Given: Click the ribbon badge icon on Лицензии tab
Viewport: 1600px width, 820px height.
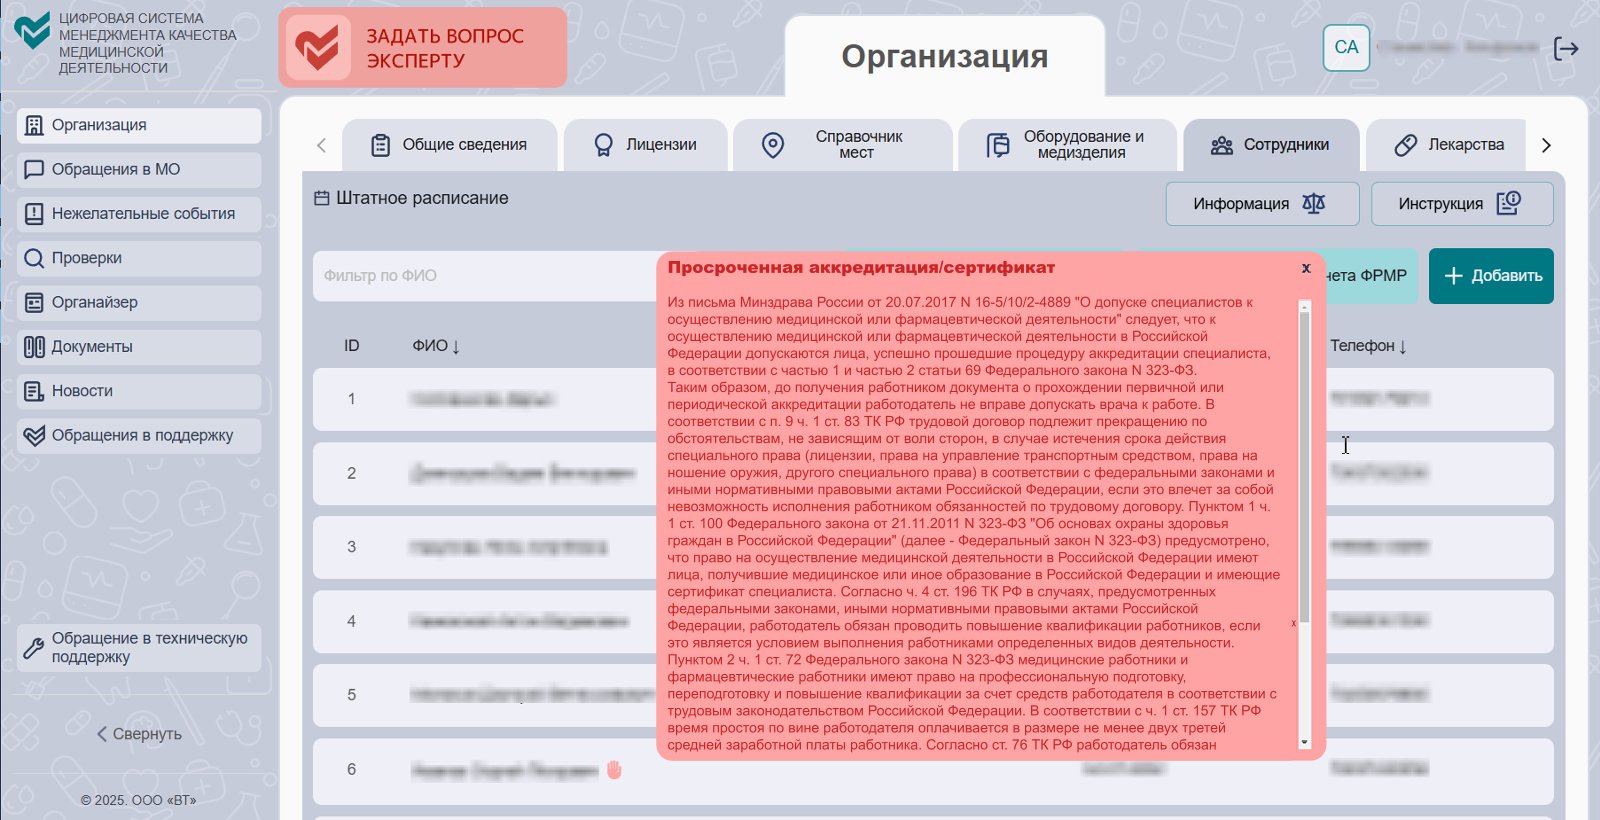Looking at the screenshot, I should 604,145.
